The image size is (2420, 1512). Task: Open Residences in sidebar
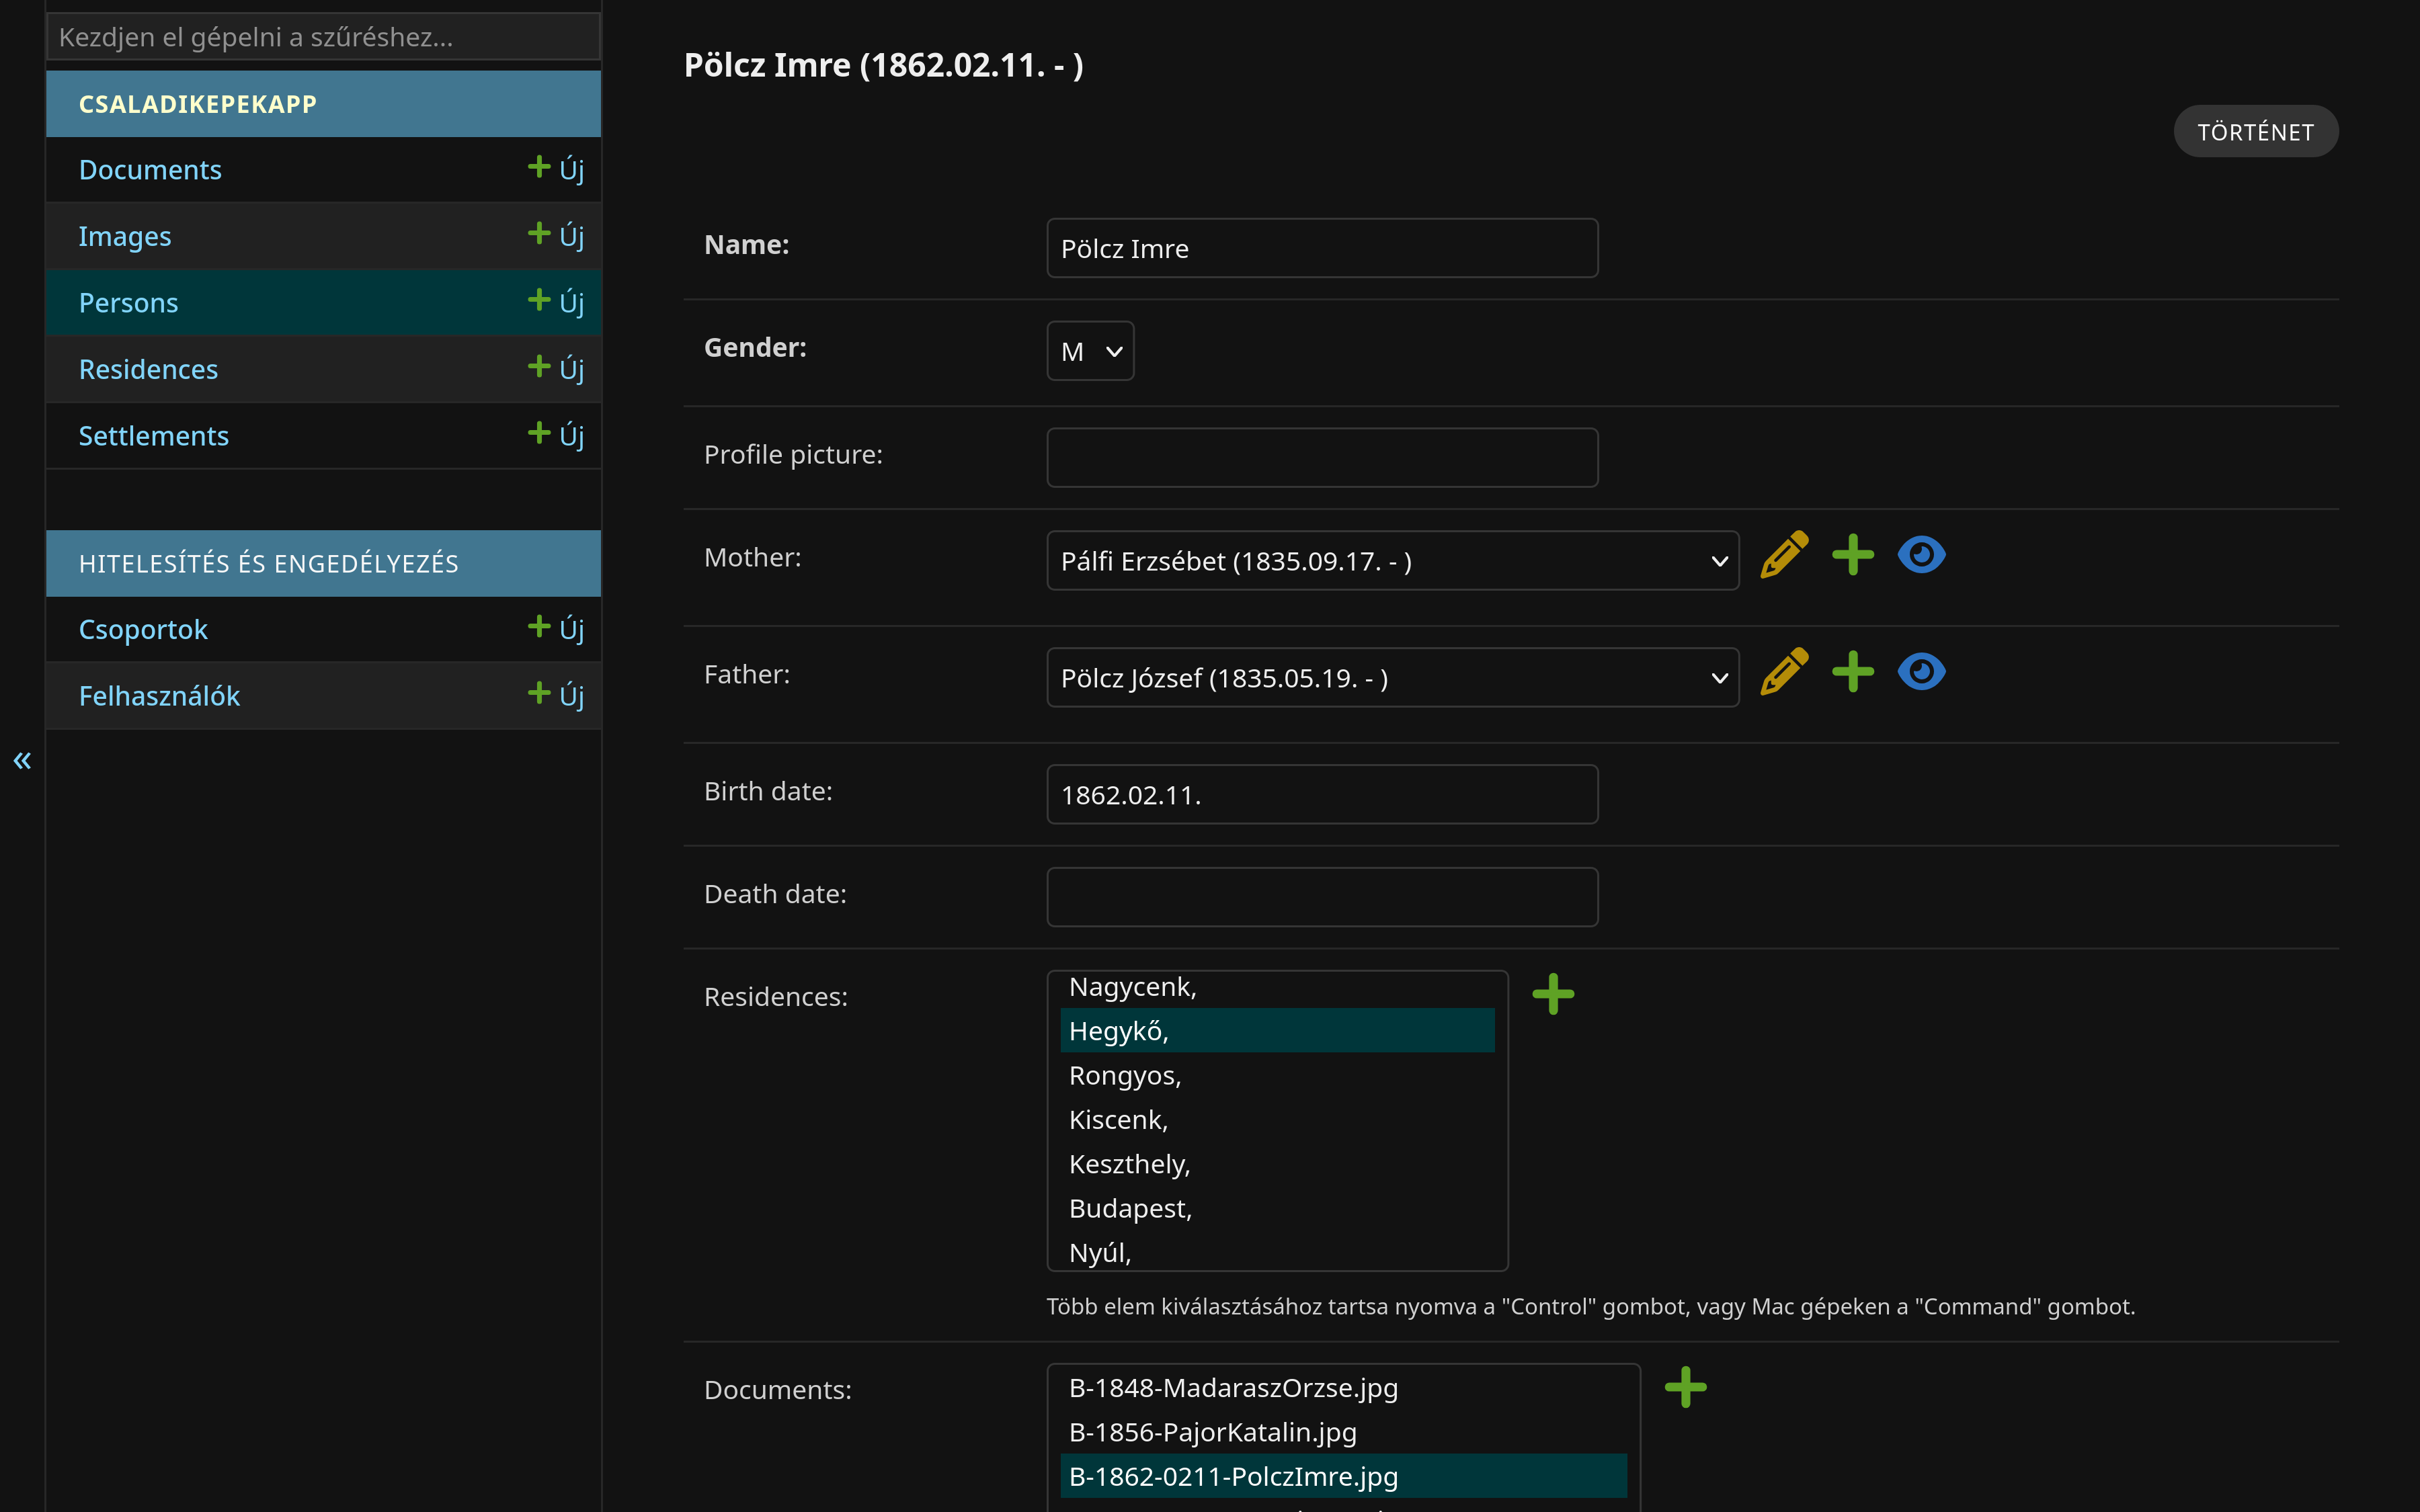[x=148, y=370]
